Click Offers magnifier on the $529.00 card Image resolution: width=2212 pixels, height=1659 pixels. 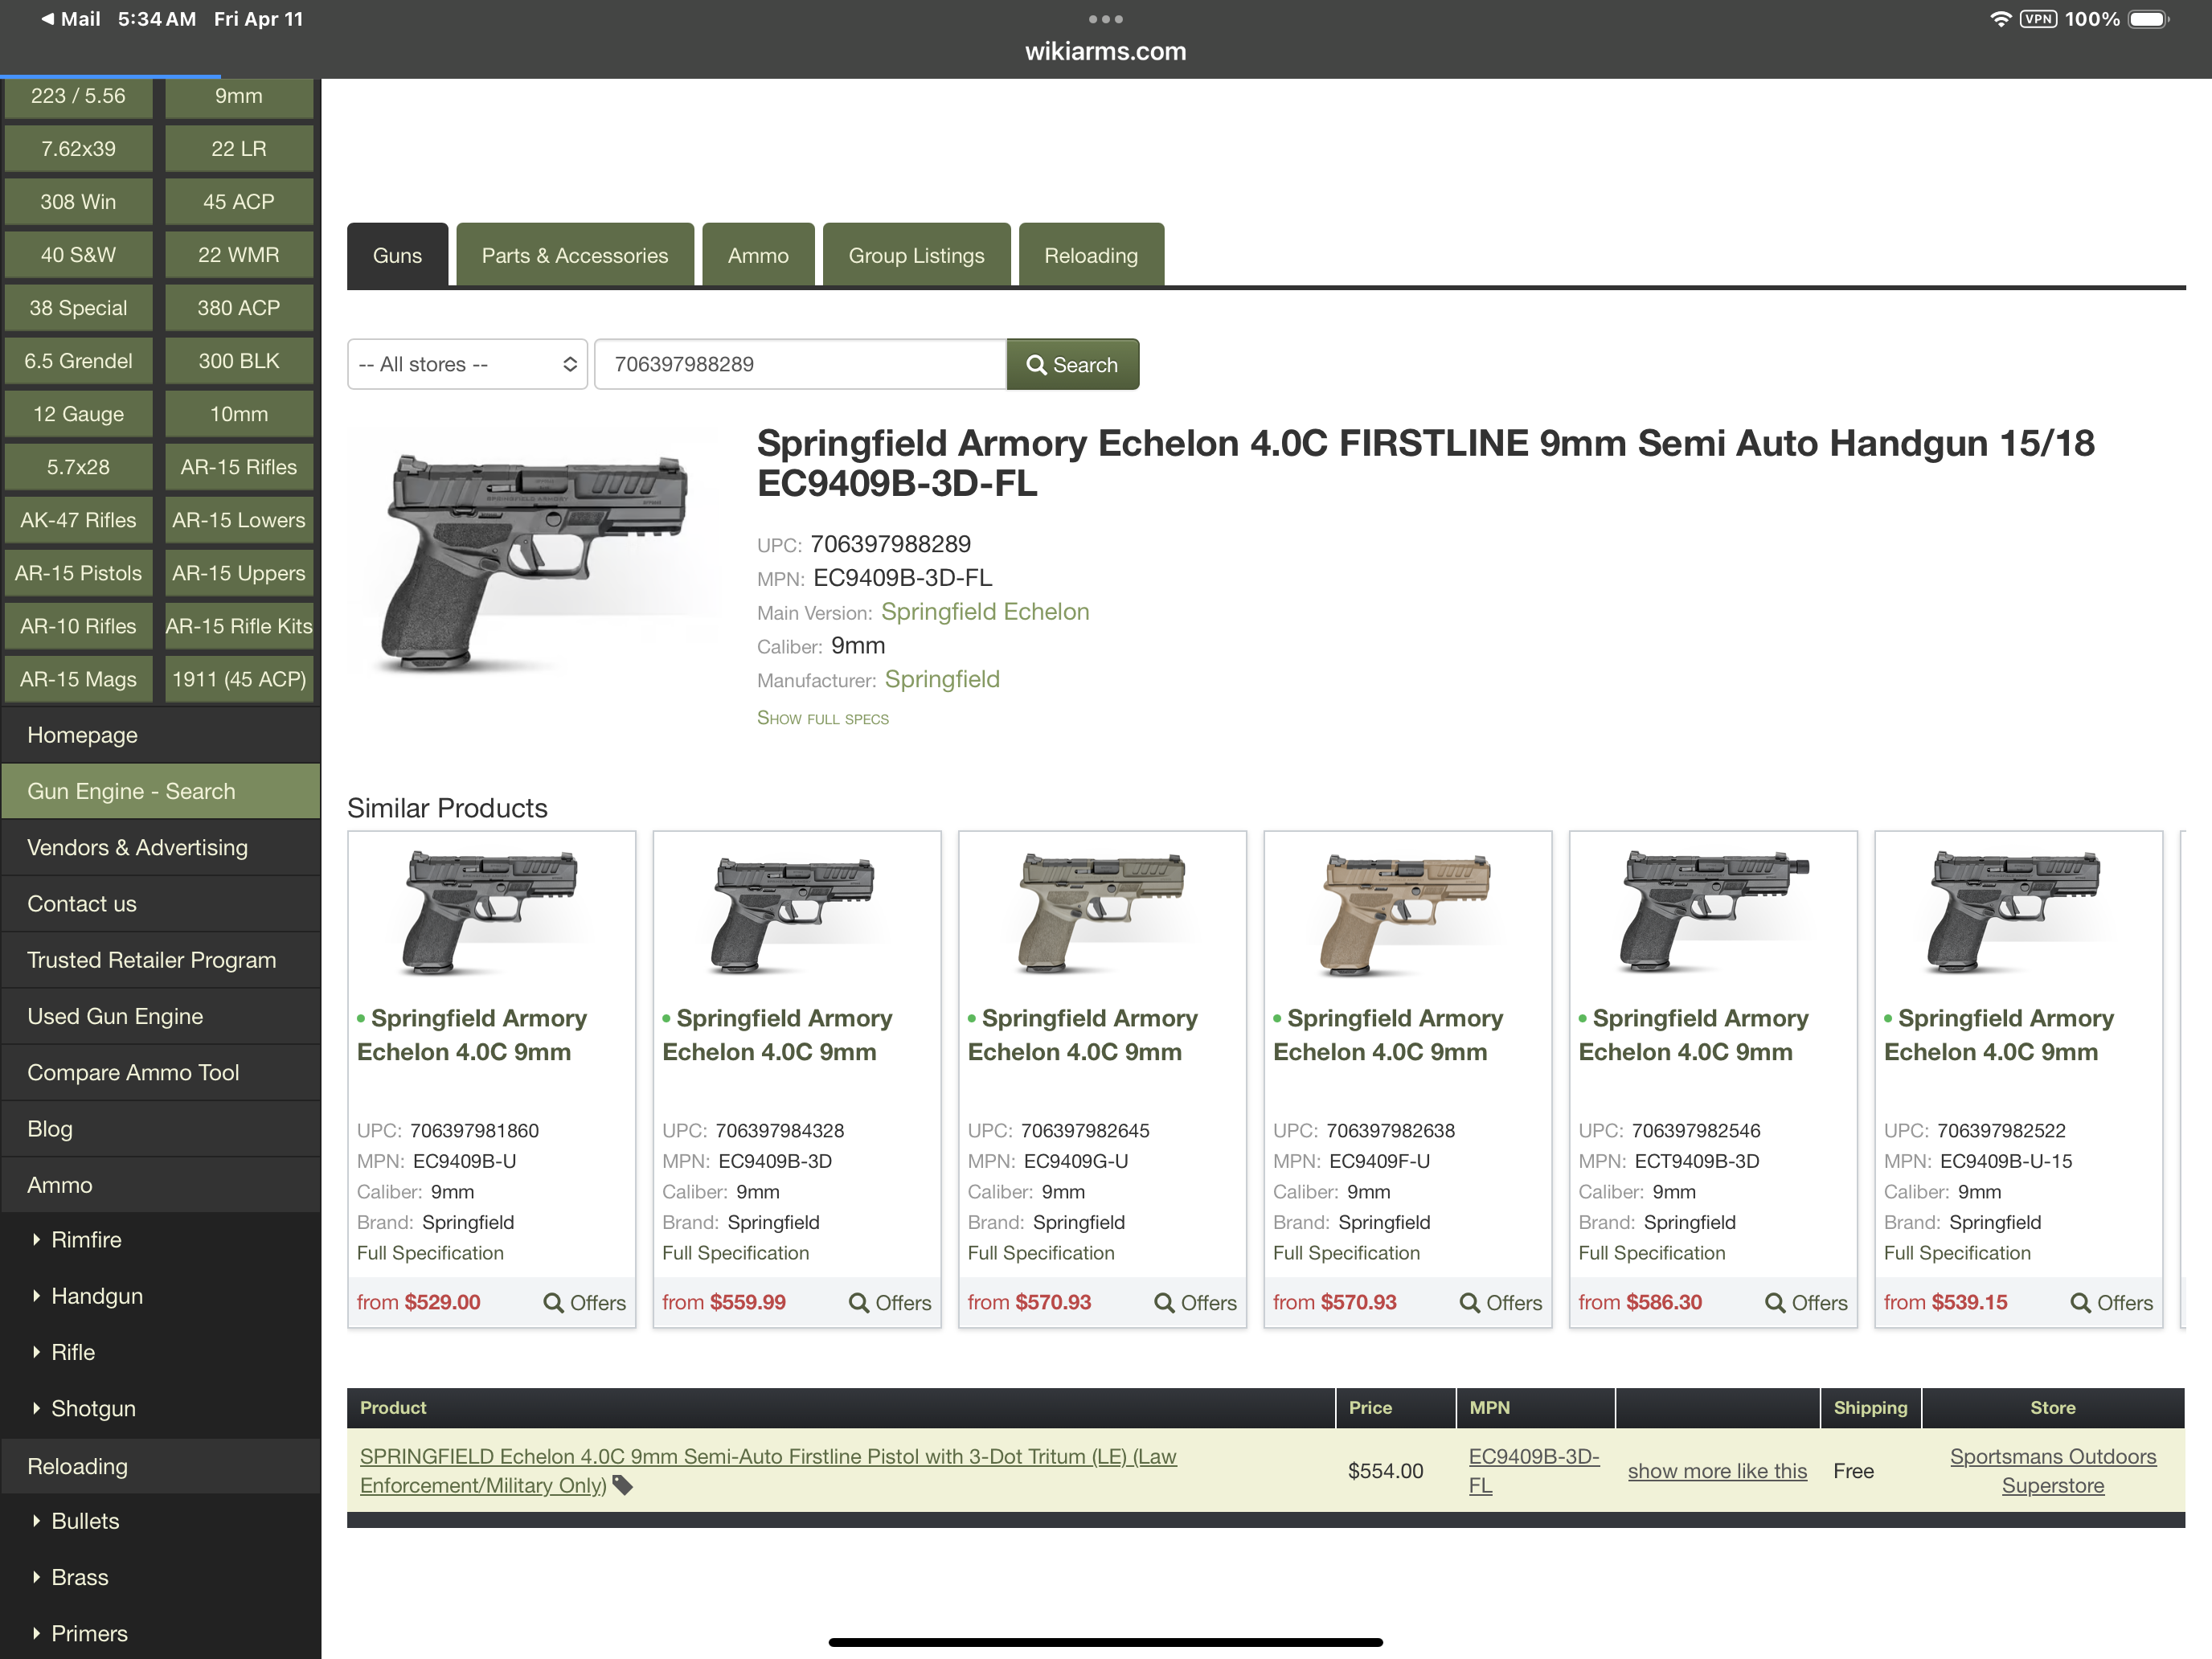(584, 1302)
